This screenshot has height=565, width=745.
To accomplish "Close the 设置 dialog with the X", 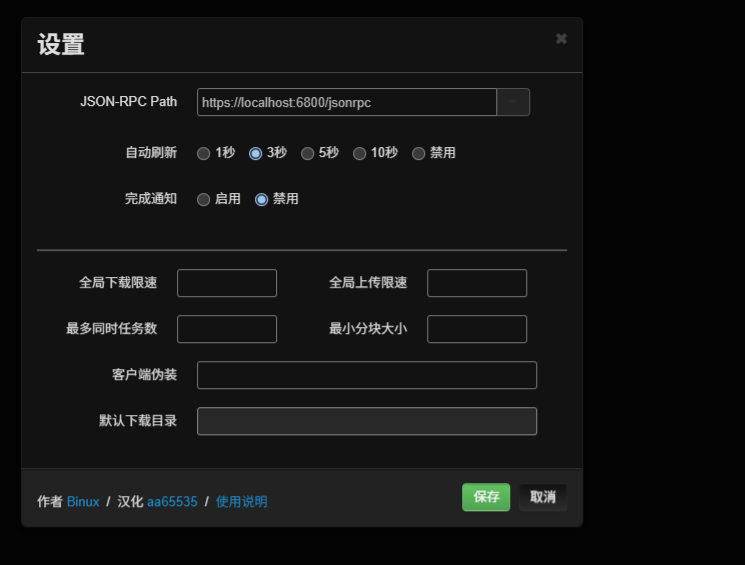I will coord(561,39).
